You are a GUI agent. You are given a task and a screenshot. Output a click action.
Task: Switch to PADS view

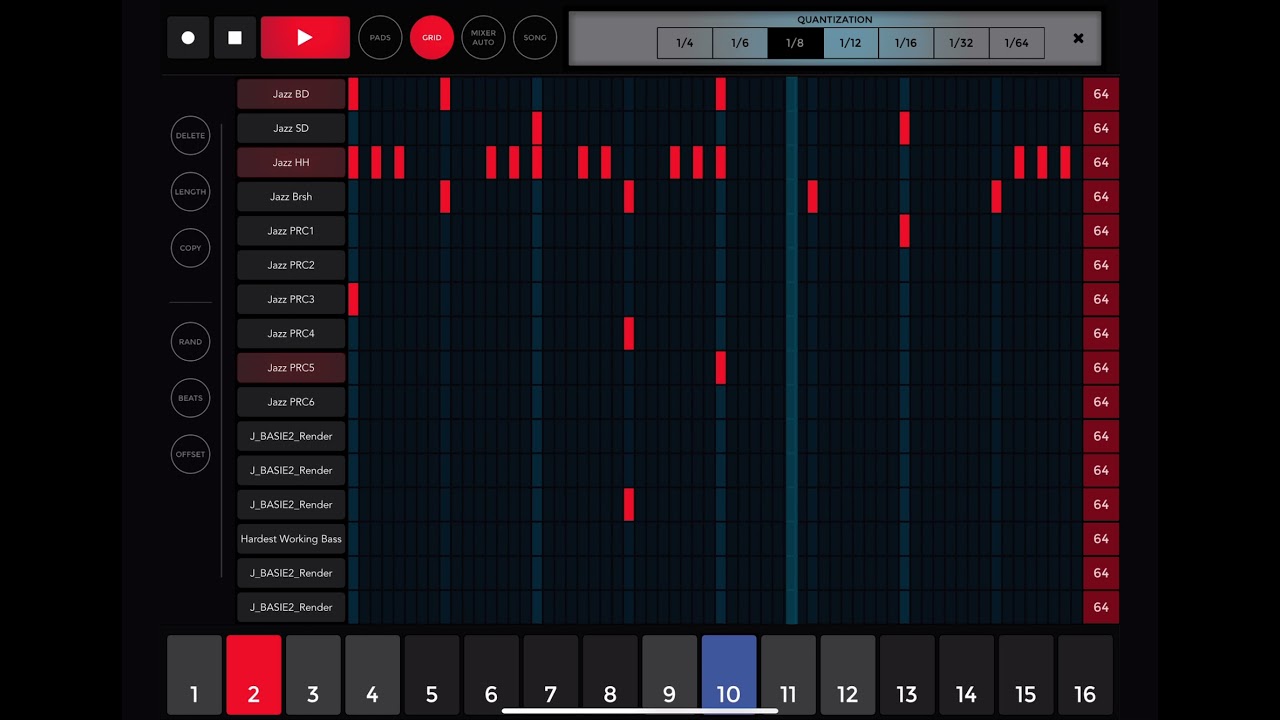[380, 38]
